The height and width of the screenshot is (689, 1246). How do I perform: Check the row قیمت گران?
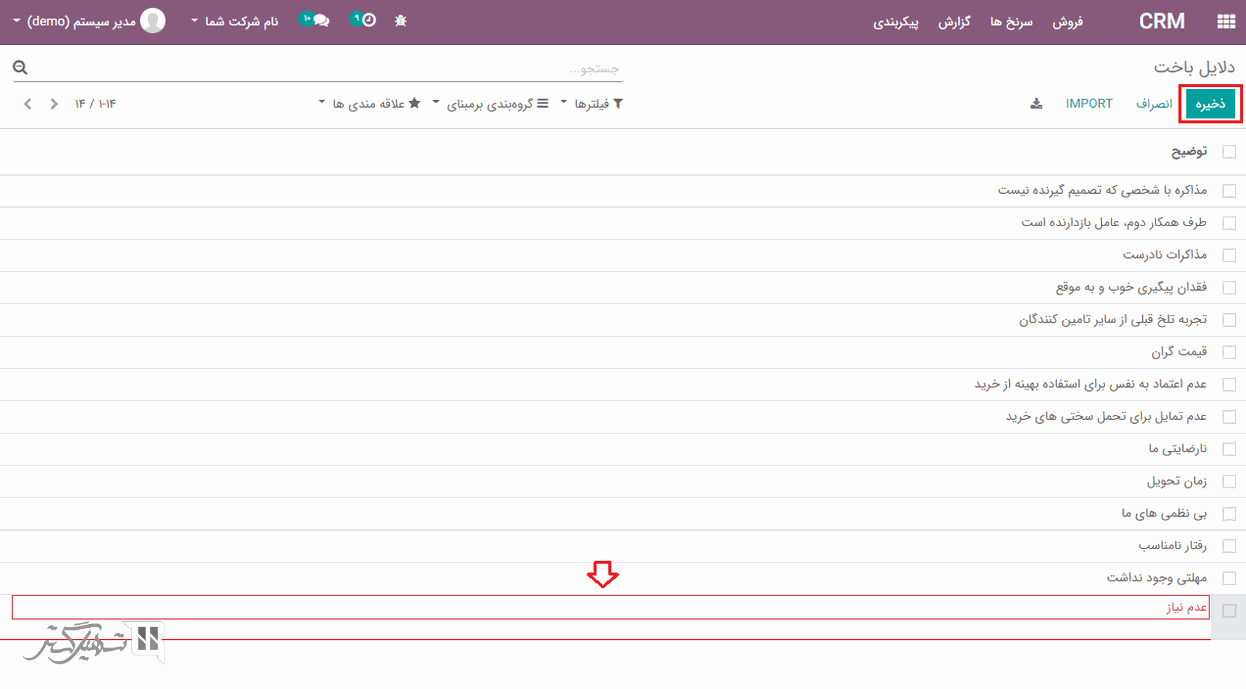coord(1229,353)
